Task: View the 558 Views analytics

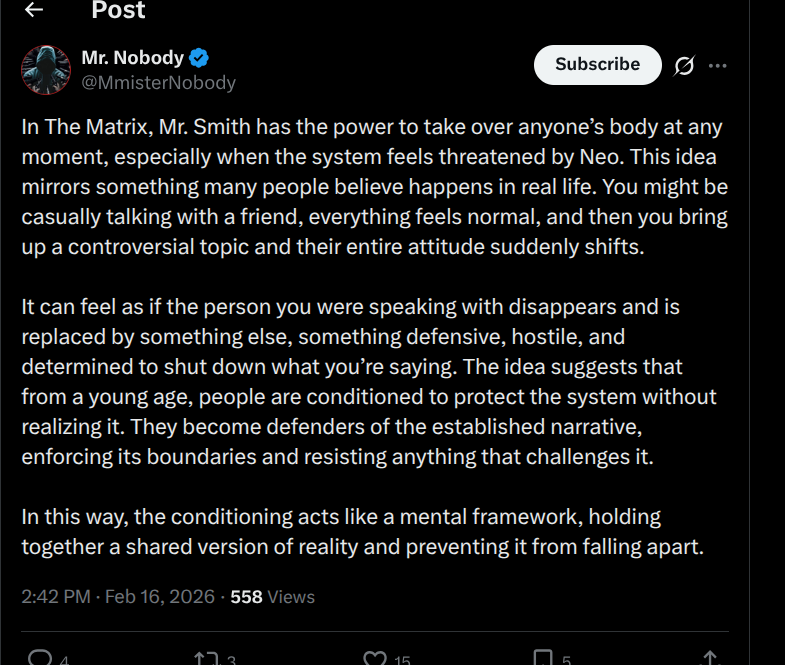Action: point(272,597)
